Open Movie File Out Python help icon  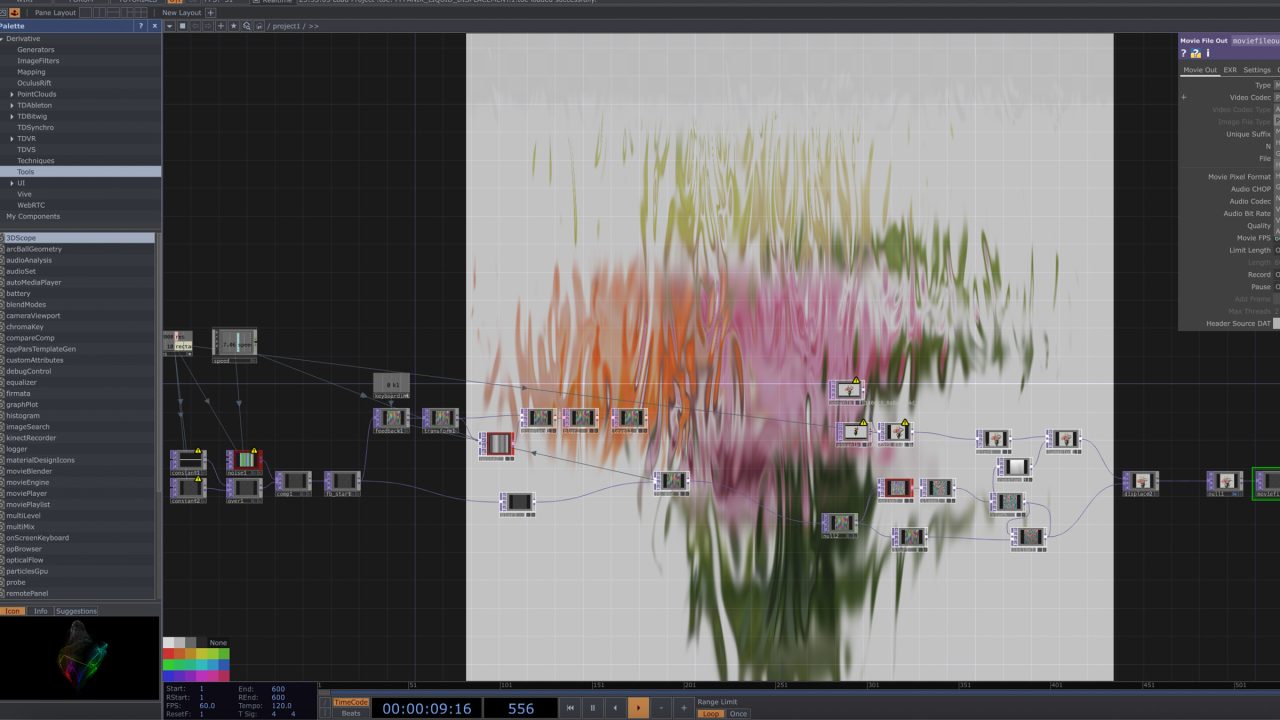pyautogui.click(x=1195, y=53)
